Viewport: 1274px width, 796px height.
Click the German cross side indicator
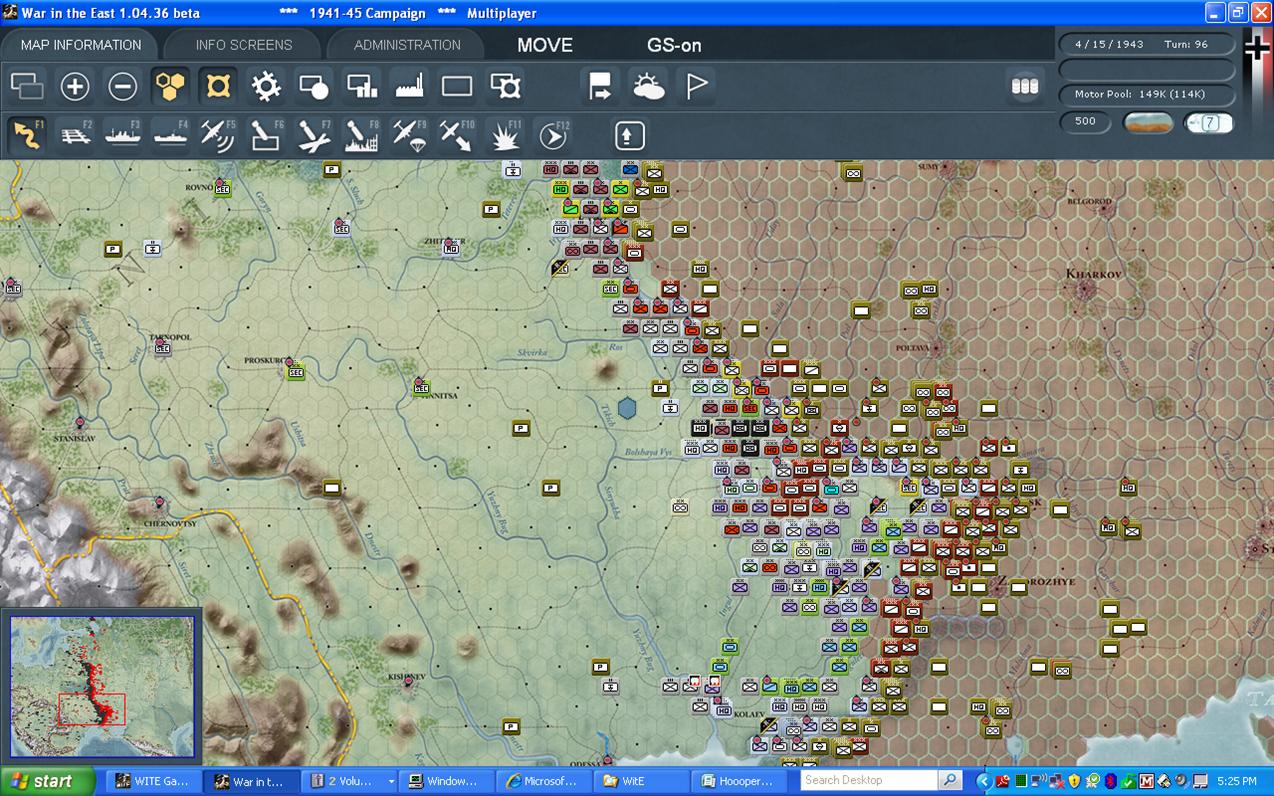(x=1257, y=47)
